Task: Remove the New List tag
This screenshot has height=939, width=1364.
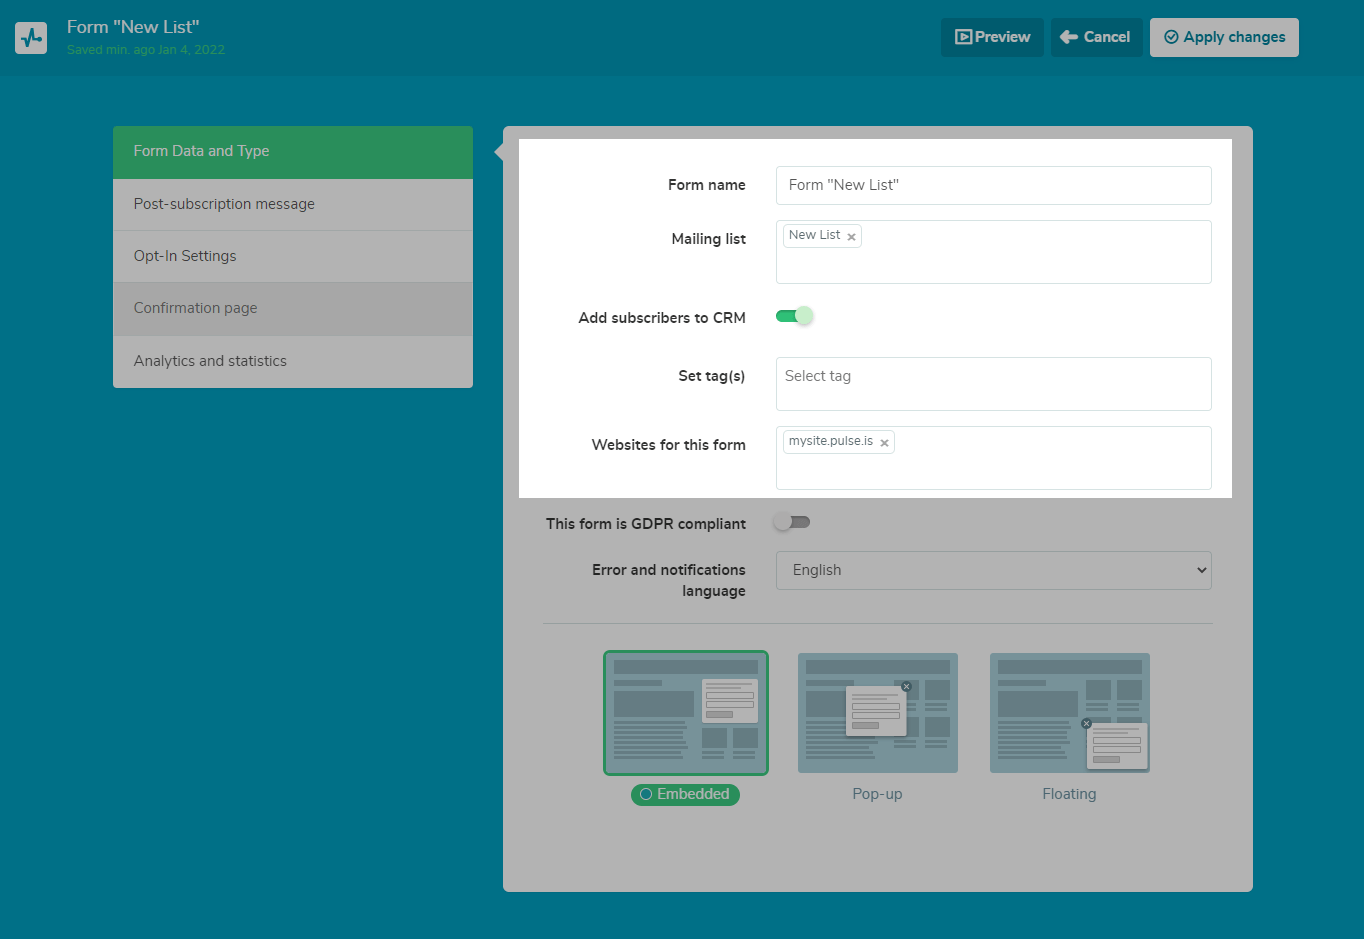Action: (851, 237)
